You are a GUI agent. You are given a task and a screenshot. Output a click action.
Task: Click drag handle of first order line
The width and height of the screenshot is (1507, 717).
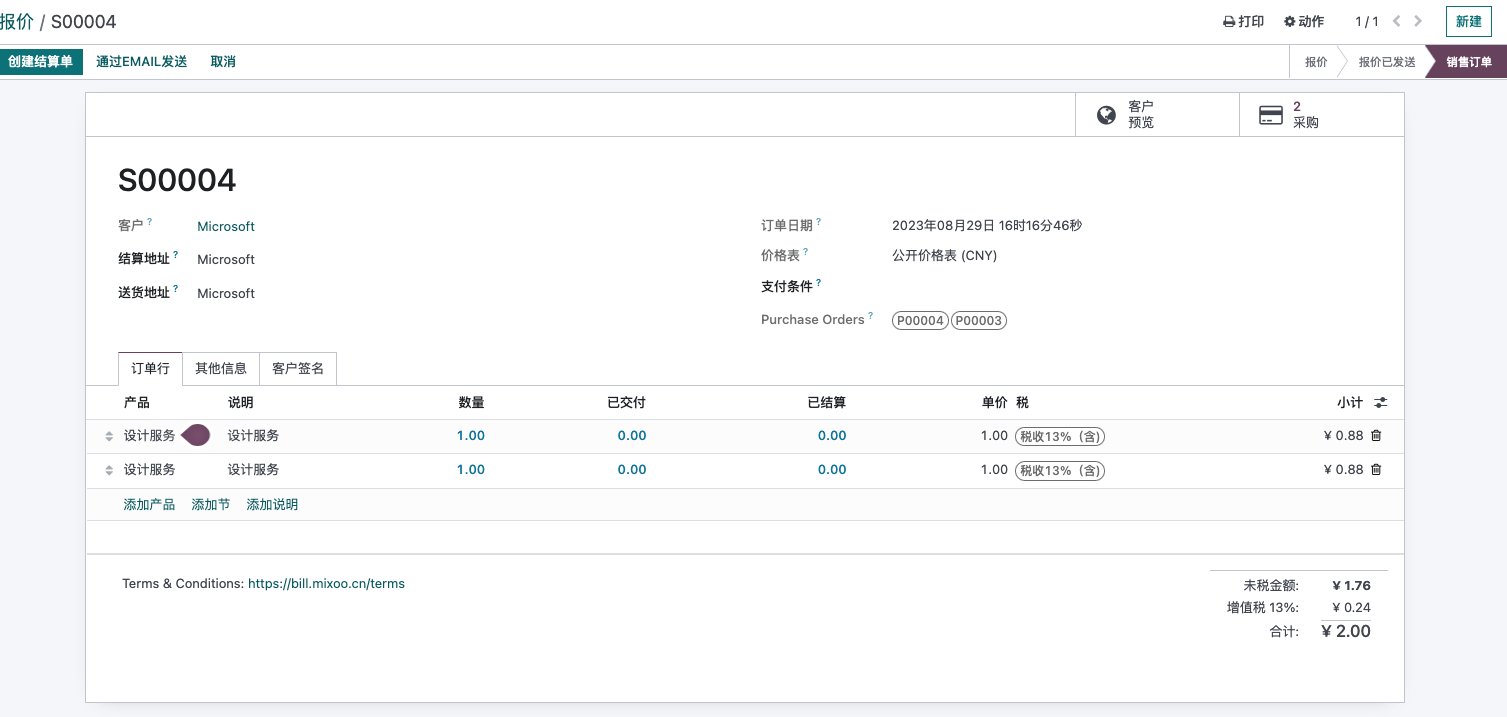tap(109, 436)
